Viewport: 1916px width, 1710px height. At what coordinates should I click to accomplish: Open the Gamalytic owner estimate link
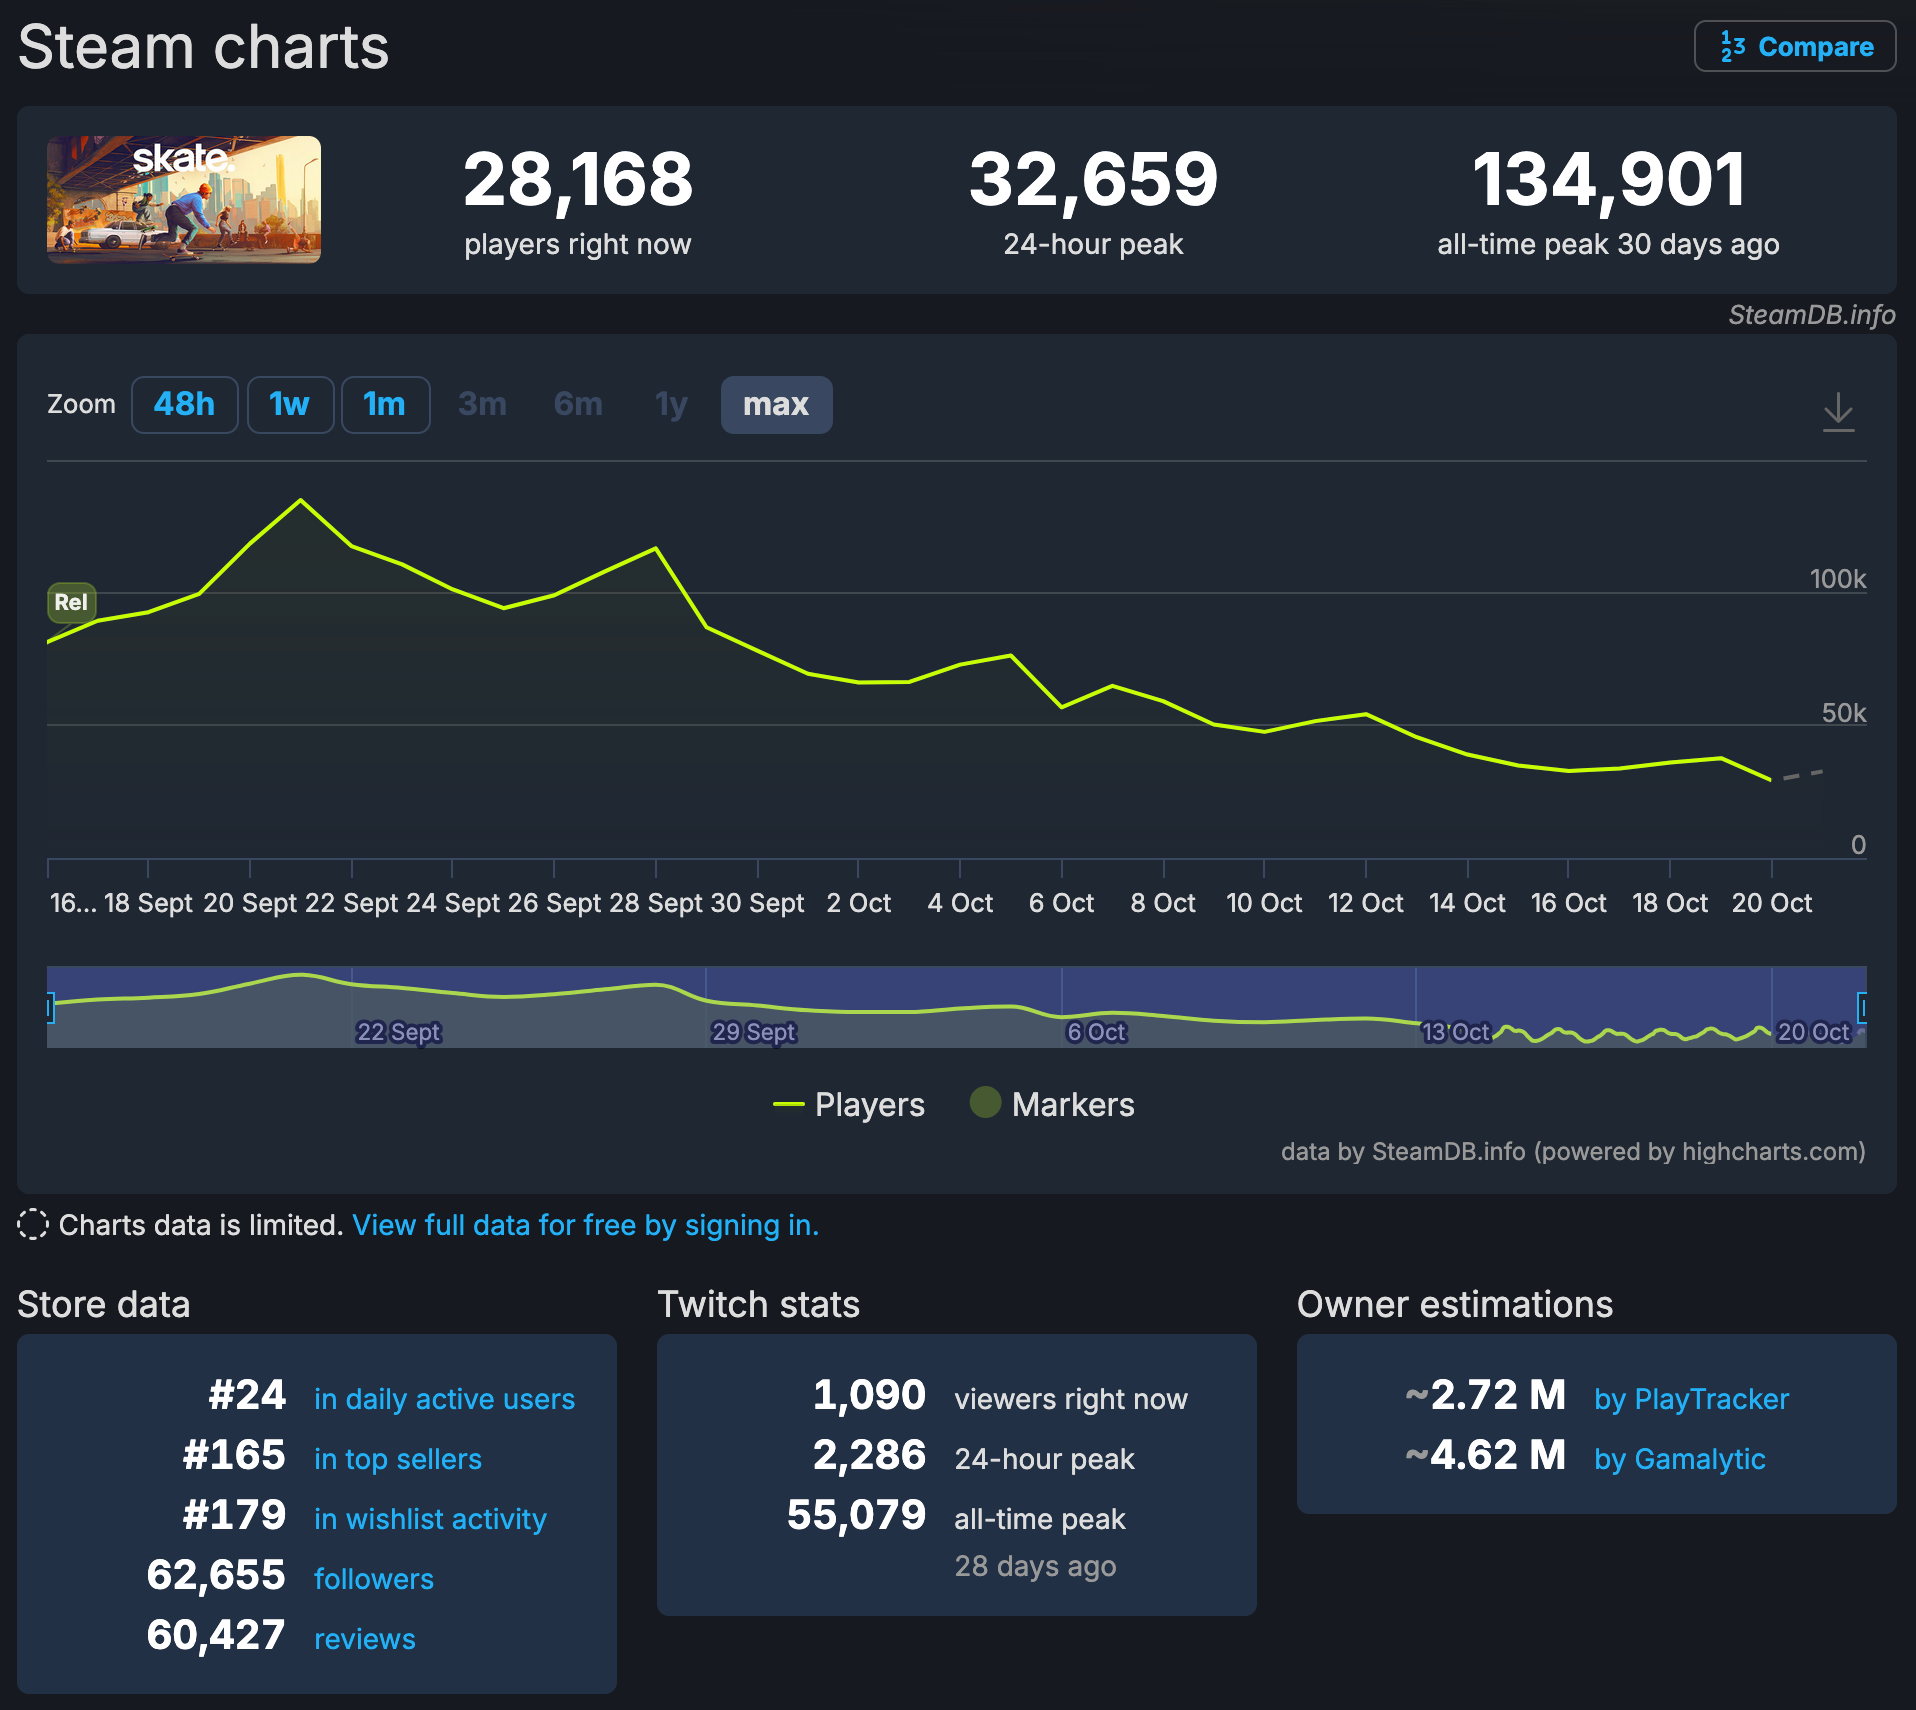1679,1458
